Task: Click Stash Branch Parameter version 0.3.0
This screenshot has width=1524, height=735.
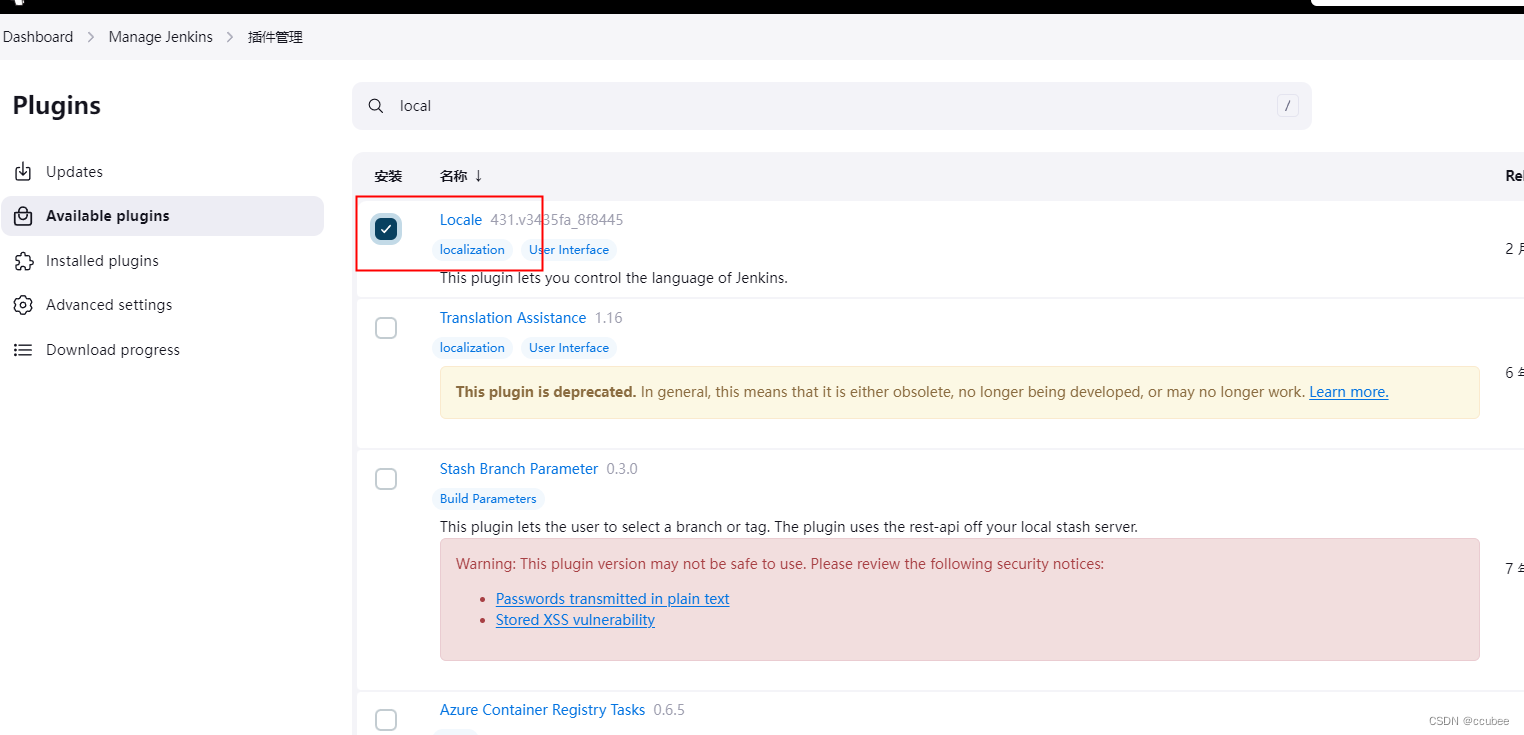Action: (x=622, y=469)
